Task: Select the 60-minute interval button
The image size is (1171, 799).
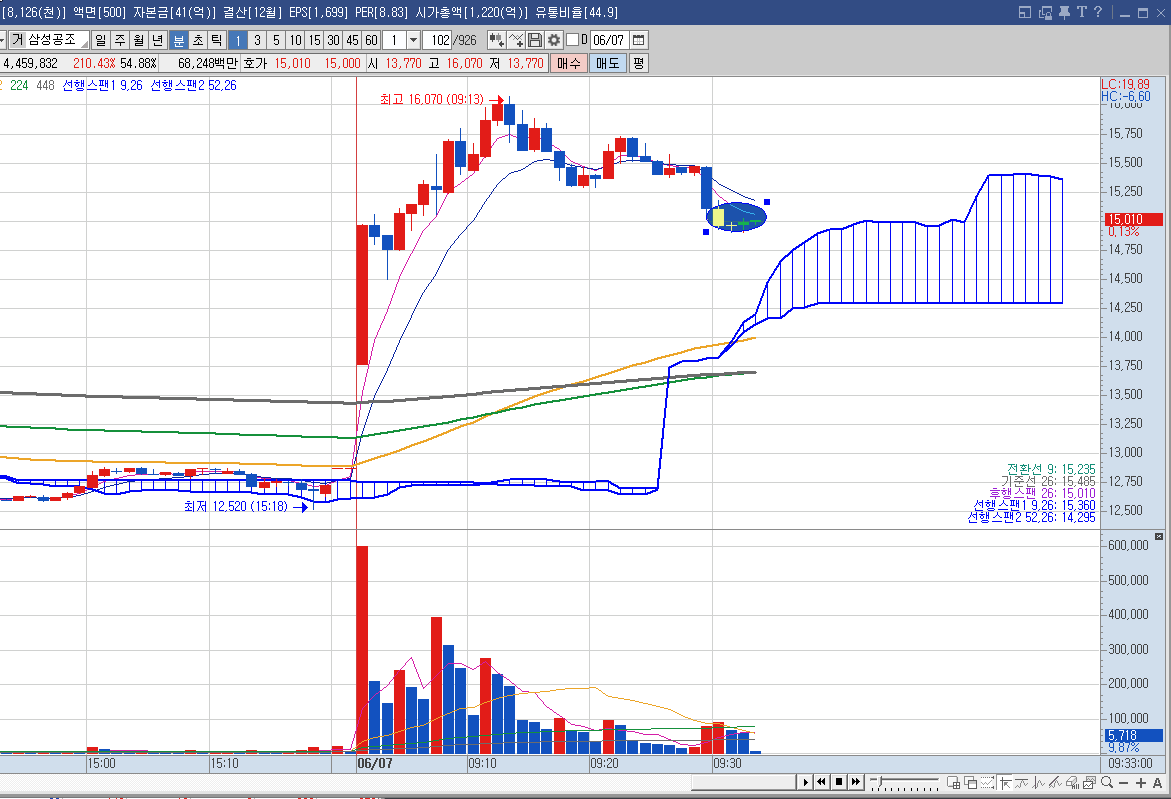Action: click(371, 40)
